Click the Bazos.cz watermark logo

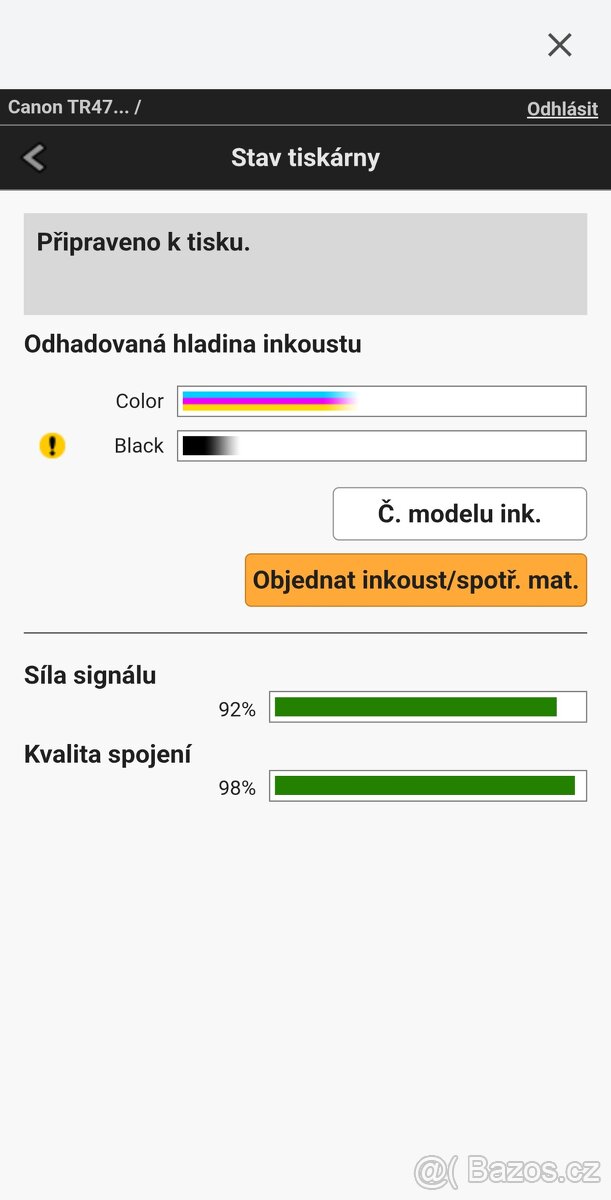pyautogui.click(x=508, y=1171)
